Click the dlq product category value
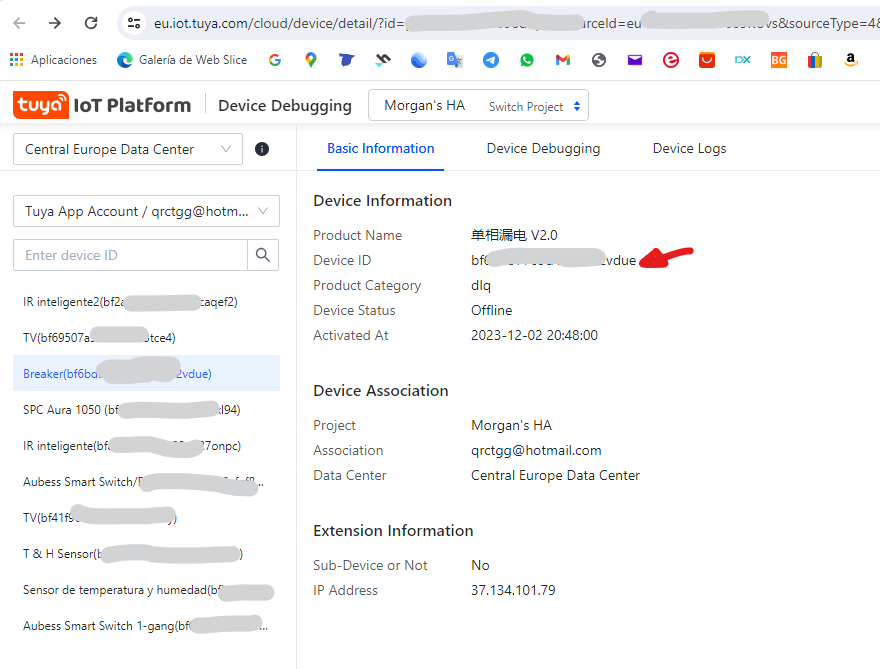Viewport: 880px width, 669px height. [481, 285]
